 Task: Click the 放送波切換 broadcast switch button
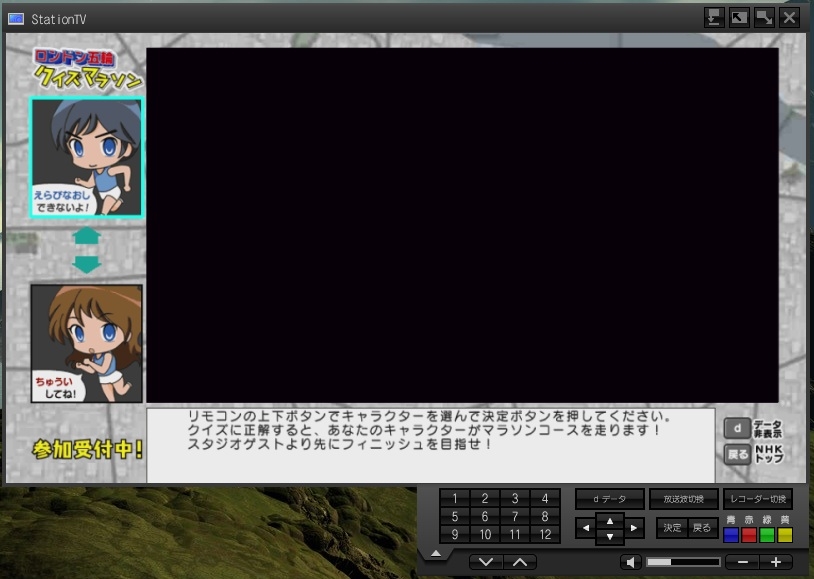click(x=683, y=498)
